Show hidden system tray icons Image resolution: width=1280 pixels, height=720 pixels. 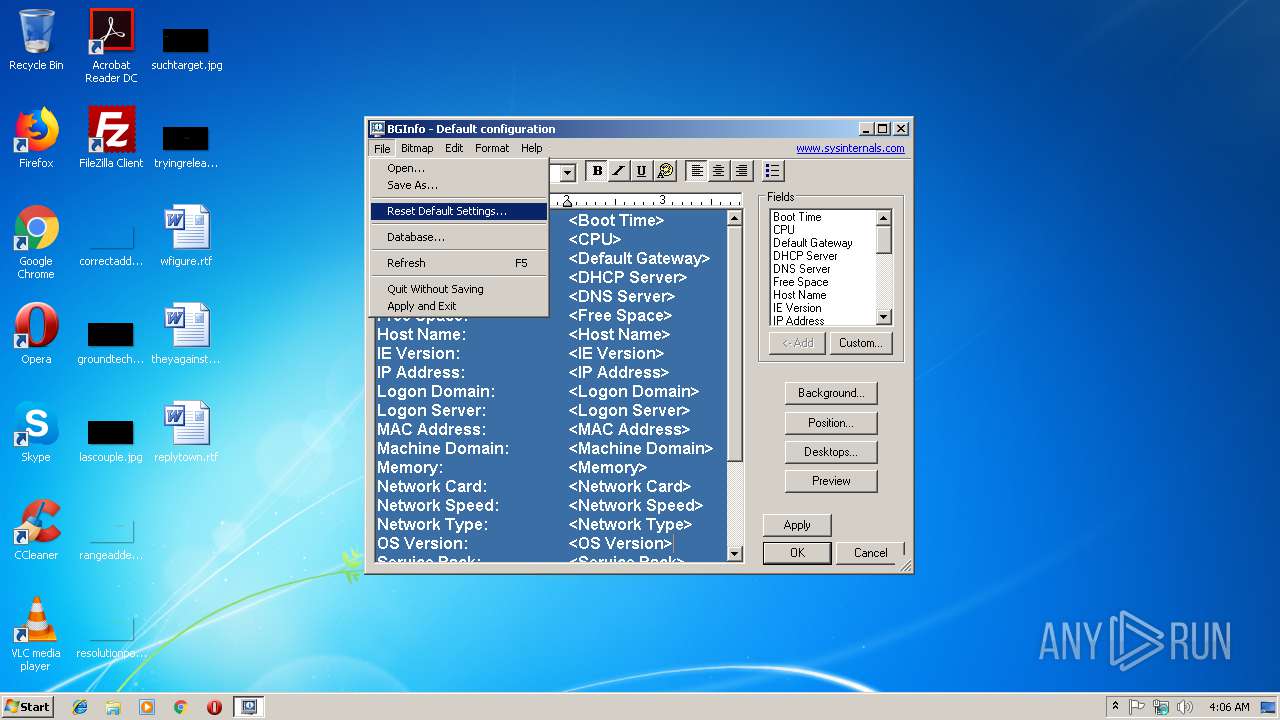click(1115, 707)
